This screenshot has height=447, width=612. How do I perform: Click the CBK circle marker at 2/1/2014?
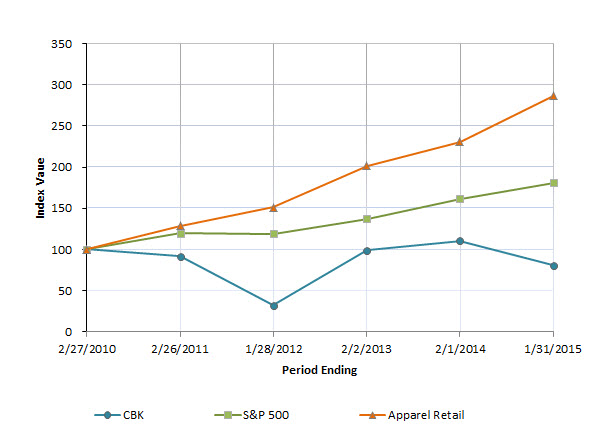pos(460,241)
